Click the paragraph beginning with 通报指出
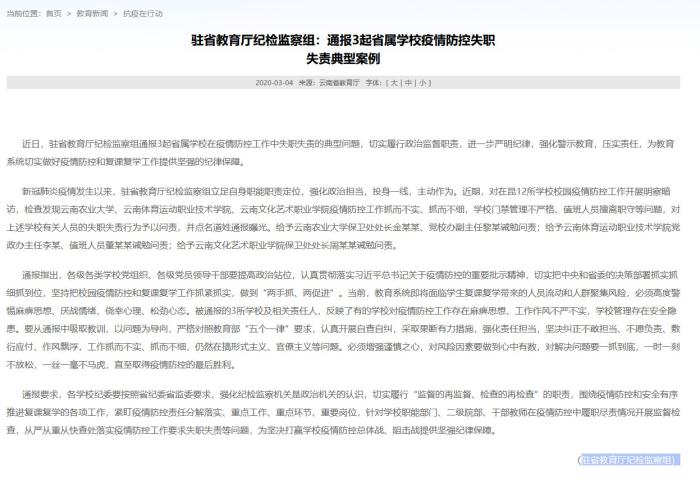This screenshot has height=481, width=700. point(350,319)
